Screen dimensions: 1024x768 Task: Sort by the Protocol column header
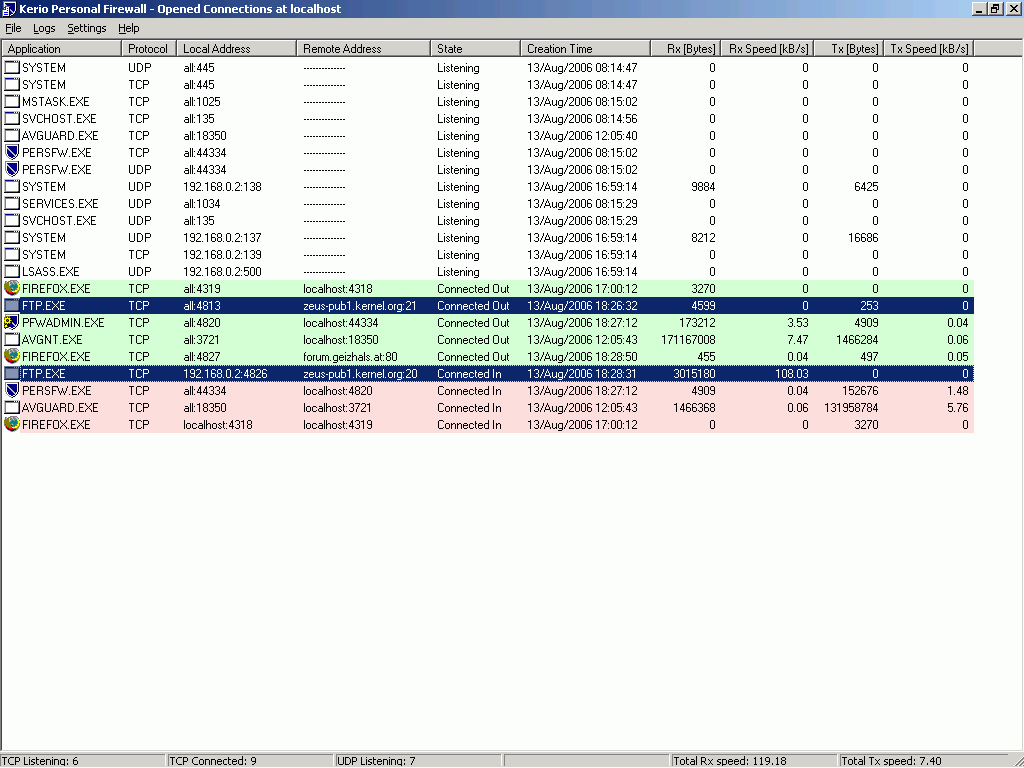pyautogui.click(x=149, y=48)
